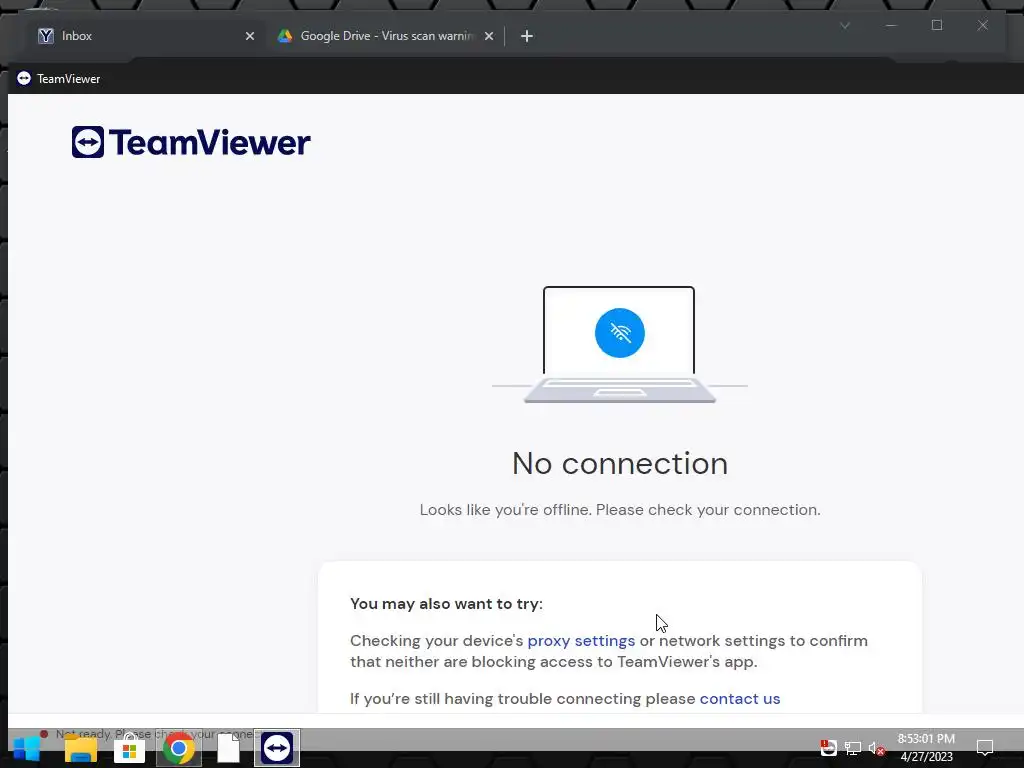This screenshot has width=1024, height=768.
Task: Open Google Chrome from the taskbar
Action: pyautogui.click(x=178, y=748)
